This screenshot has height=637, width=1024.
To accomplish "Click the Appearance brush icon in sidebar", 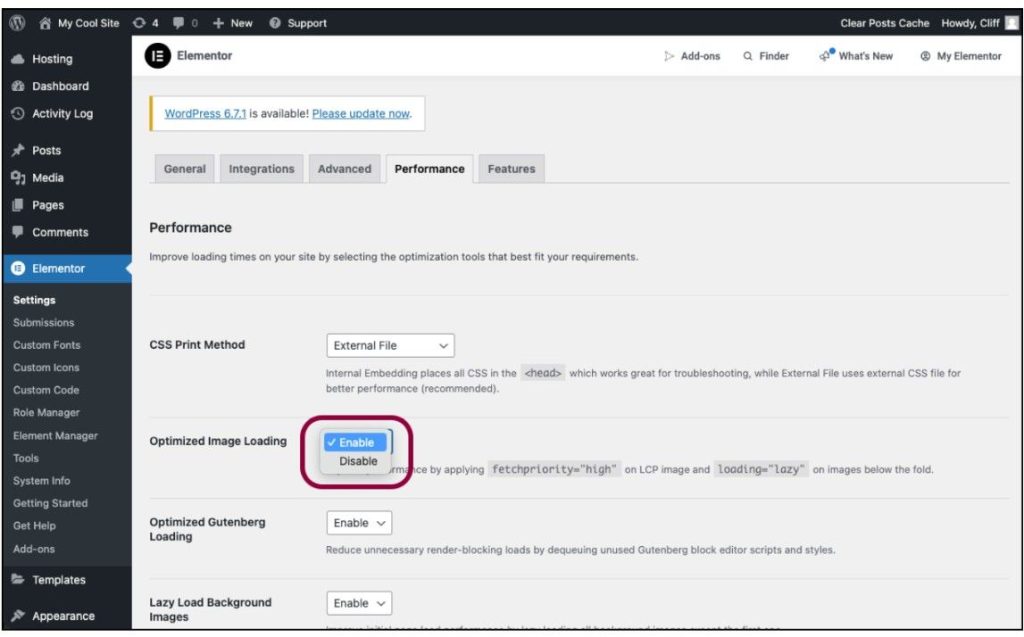I will click(x=18, y=615).
